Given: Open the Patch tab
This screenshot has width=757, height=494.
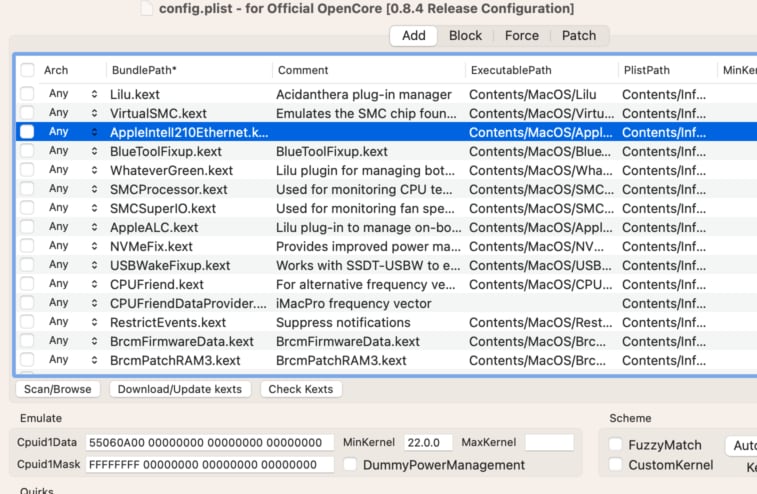Looking at the screenshot, I should pos(579,36).
